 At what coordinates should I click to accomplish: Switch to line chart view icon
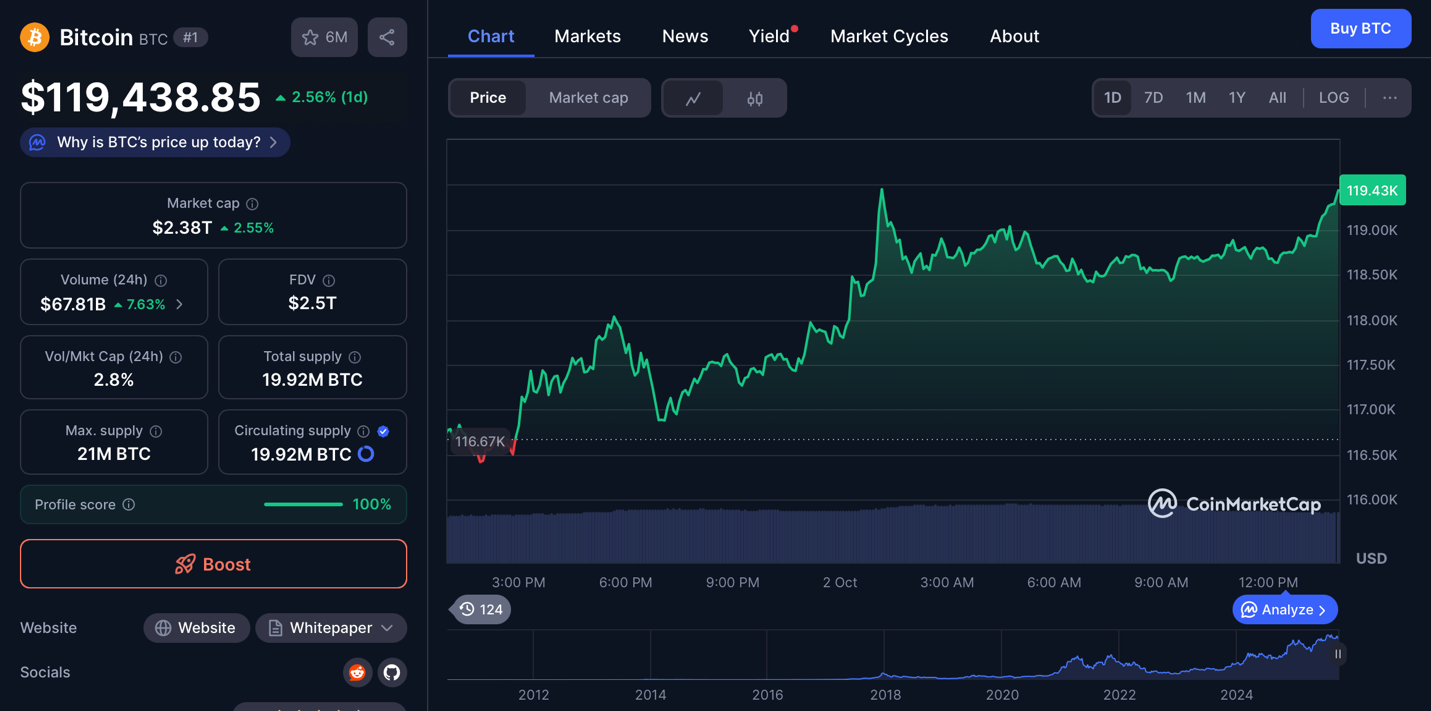click(x=693, y=98)
